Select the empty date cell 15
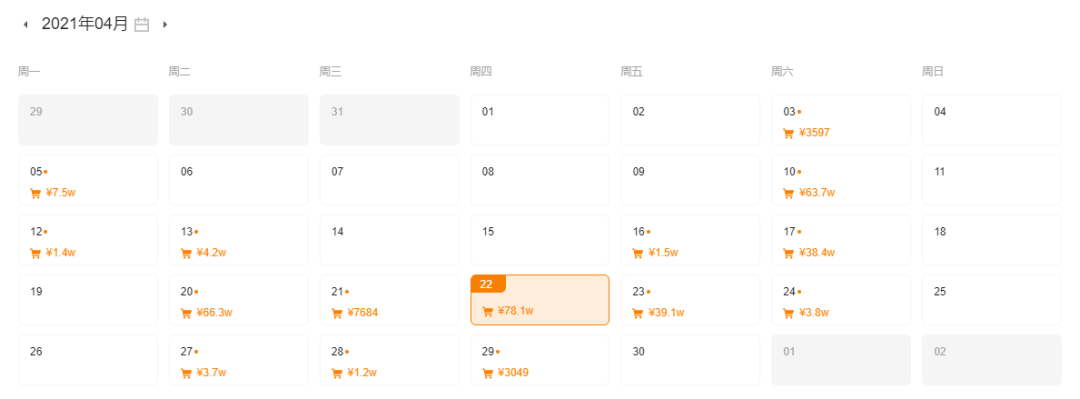Image resolution: width=1080 pixels, height=399 pixels. pyautogui.click(x=540, y=240)
